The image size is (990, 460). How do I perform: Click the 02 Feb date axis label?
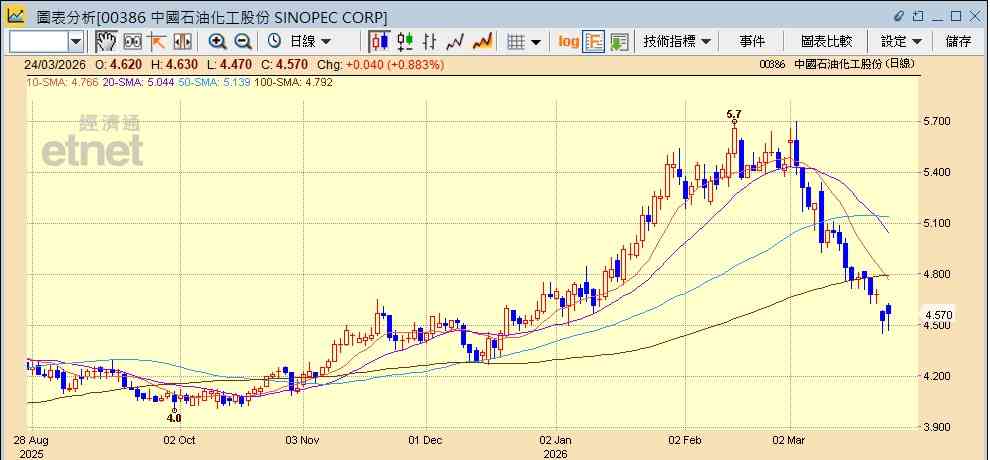[x=686, y=440]
